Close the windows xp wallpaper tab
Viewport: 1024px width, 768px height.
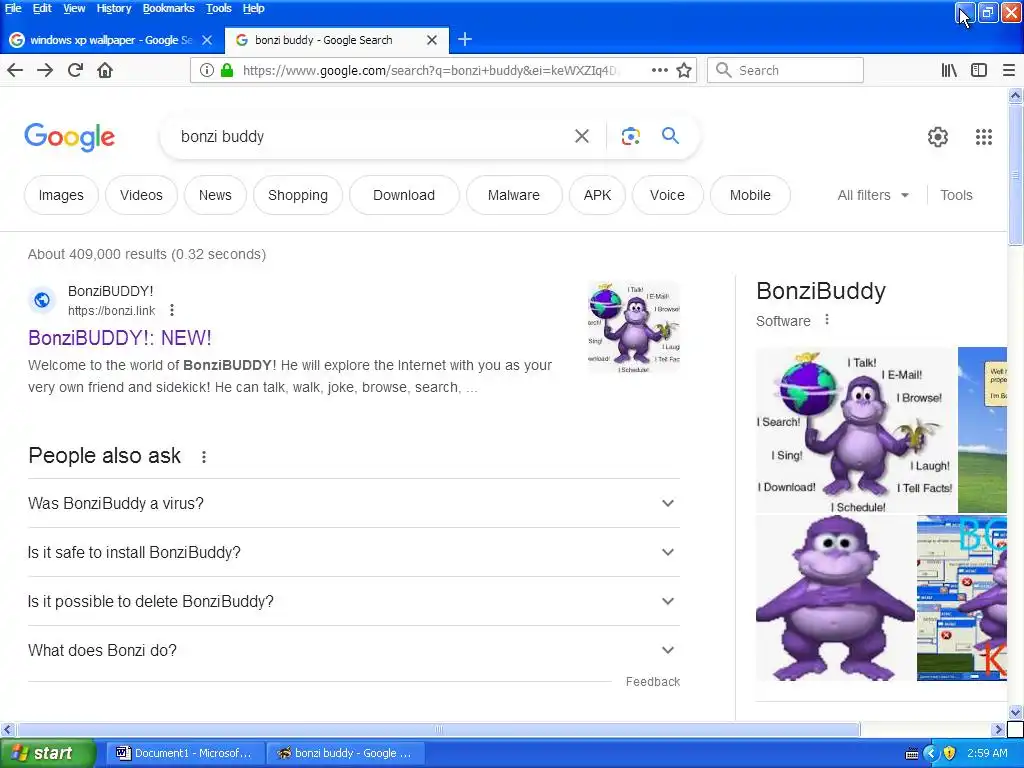point(207,40)
